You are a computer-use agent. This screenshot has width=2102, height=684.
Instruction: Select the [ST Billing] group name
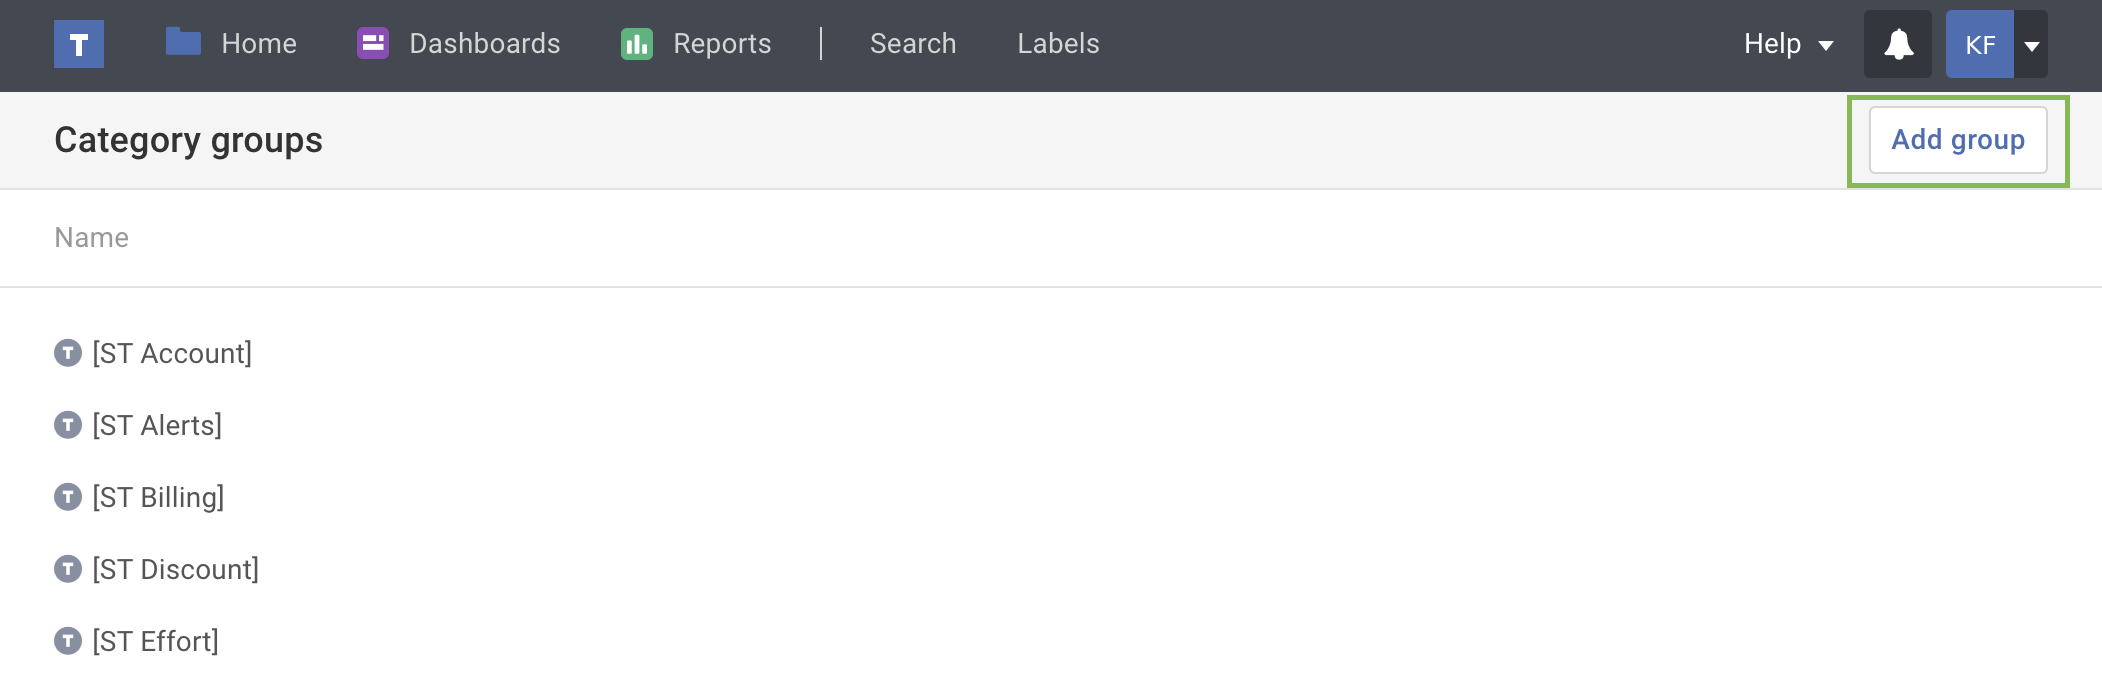[x=158, y=497]
